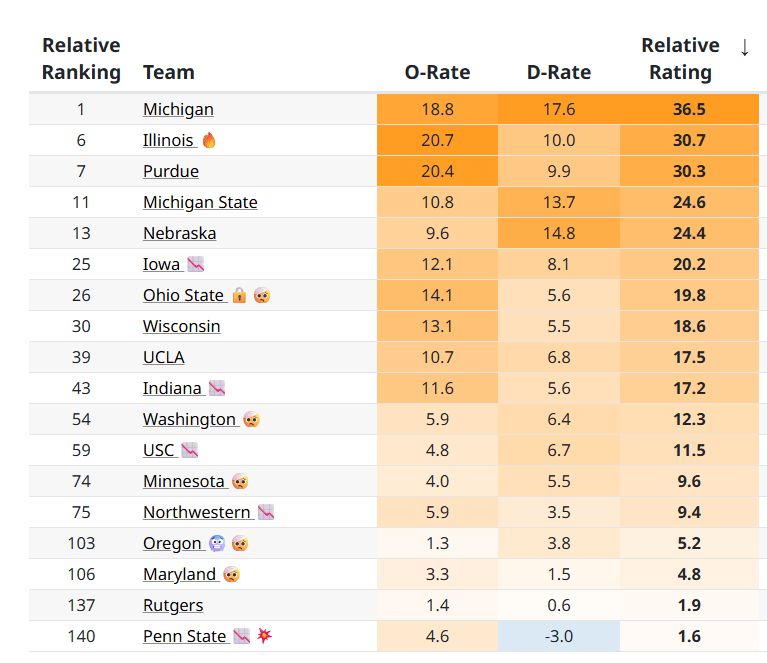Click the bandaged face icon beside Washington
This screenshot has height=663, width=767.
251,419
